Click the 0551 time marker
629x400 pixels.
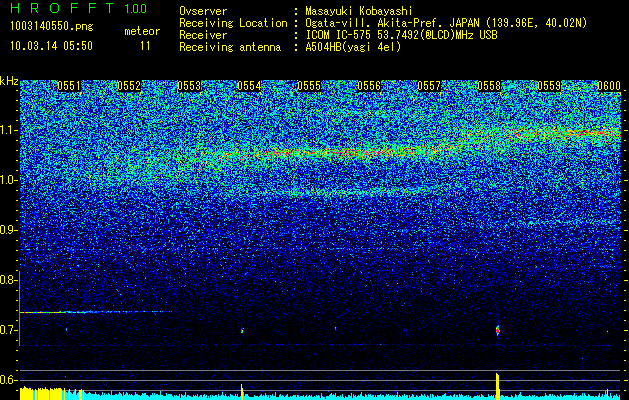tap(69, 86)
